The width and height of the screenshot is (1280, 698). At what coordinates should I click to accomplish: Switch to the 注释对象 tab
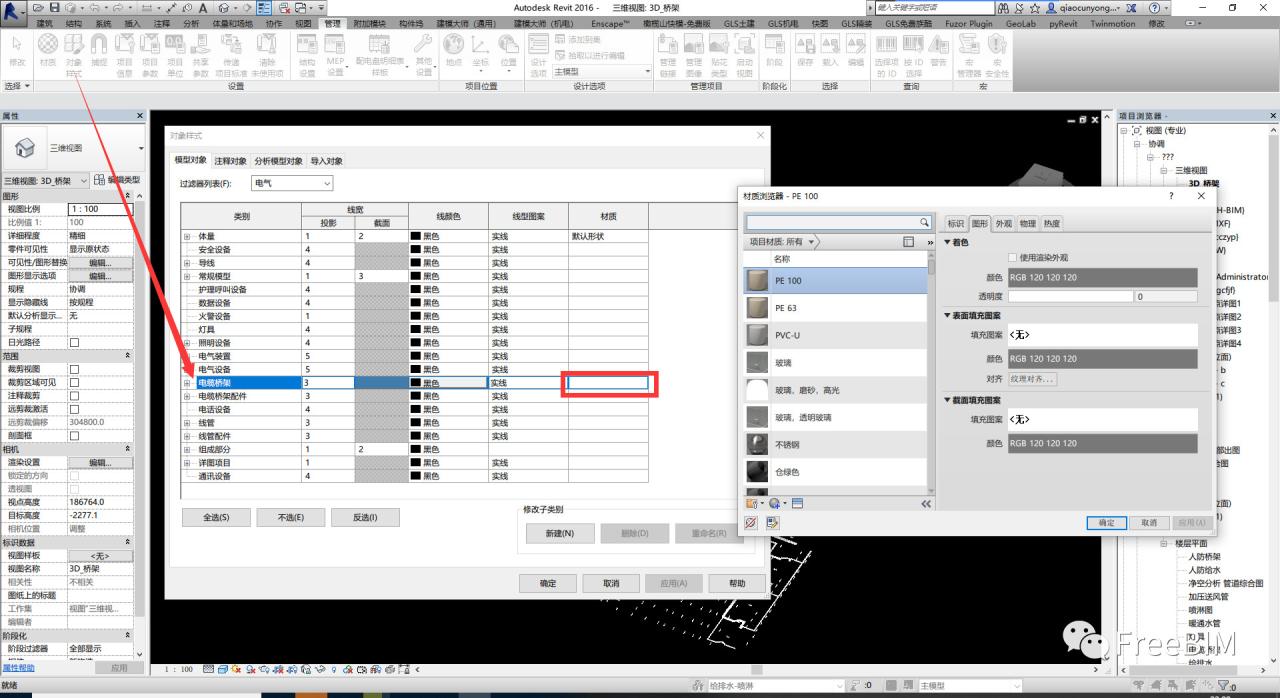[230, 161]
